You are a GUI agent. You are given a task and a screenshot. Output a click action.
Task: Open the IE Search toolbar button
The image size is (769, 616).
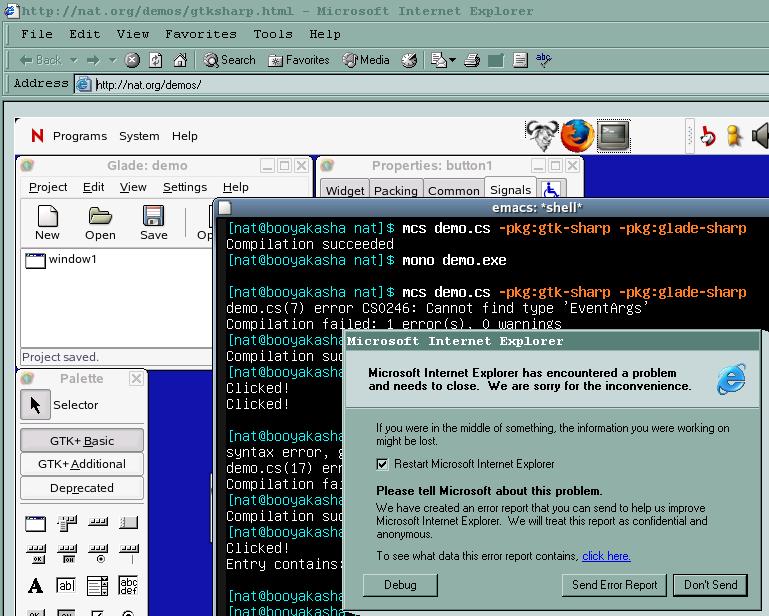click(x=230, y=60)
